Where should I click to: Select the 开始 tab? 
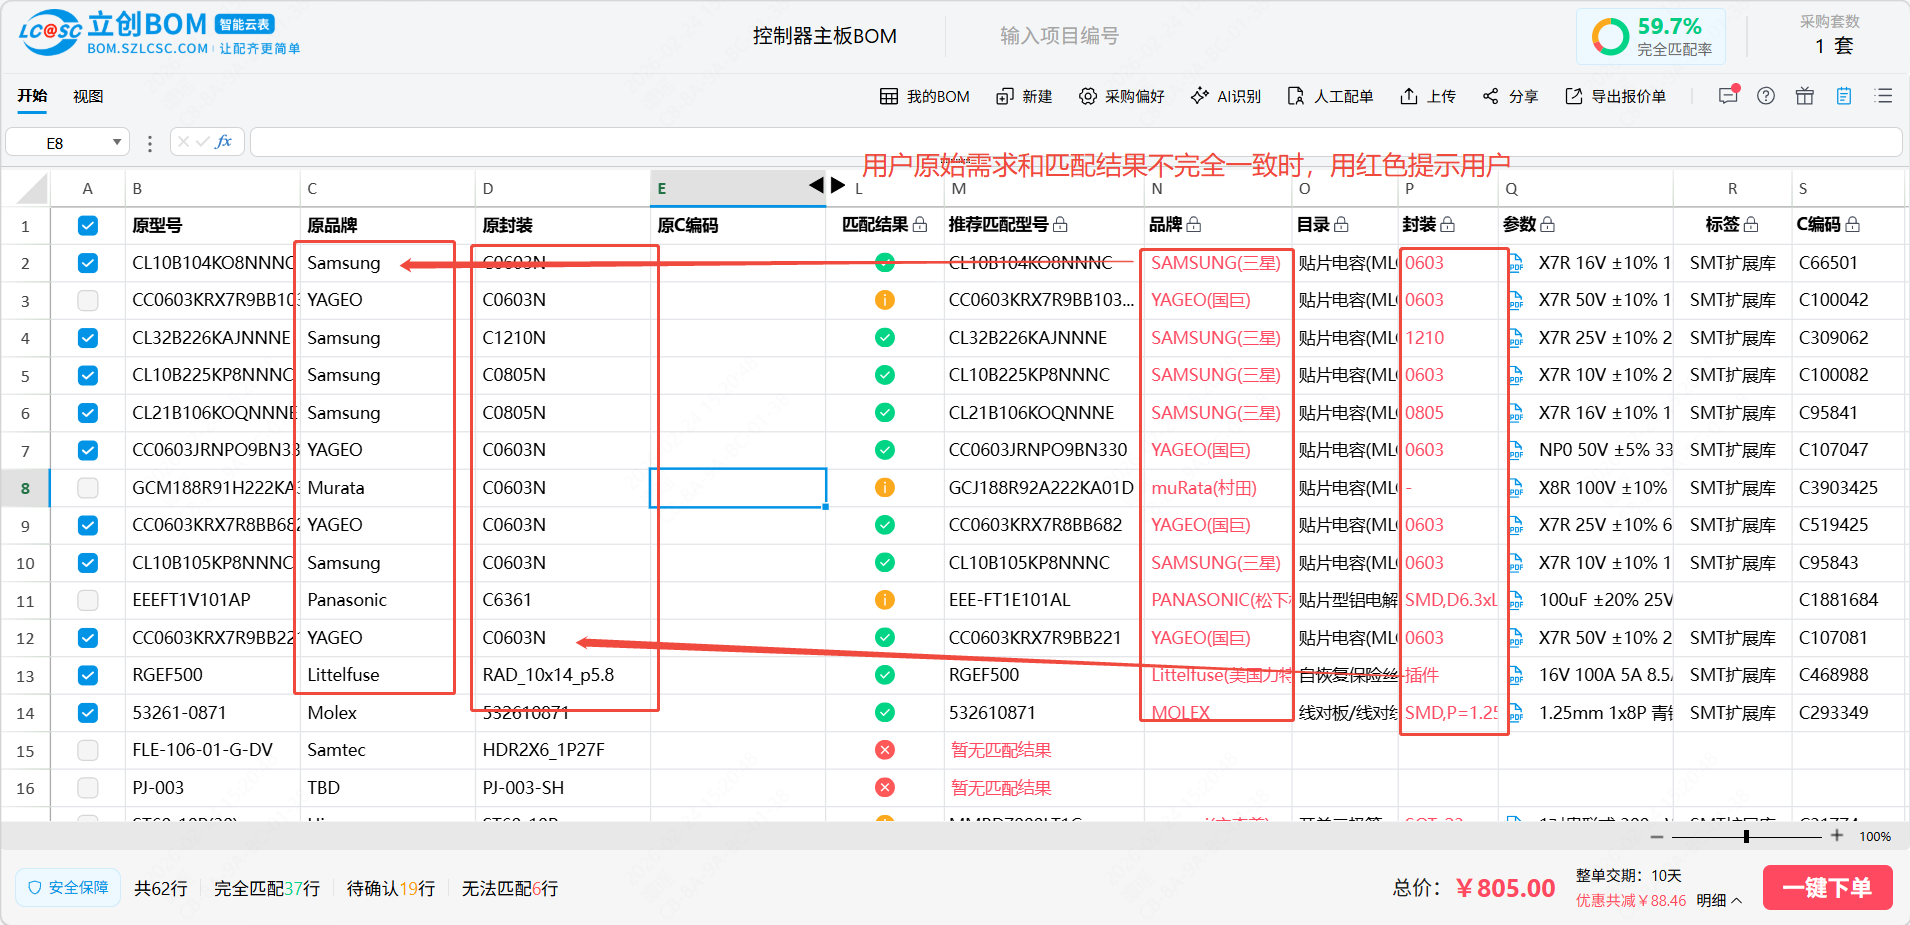click(x=32, y=96)
